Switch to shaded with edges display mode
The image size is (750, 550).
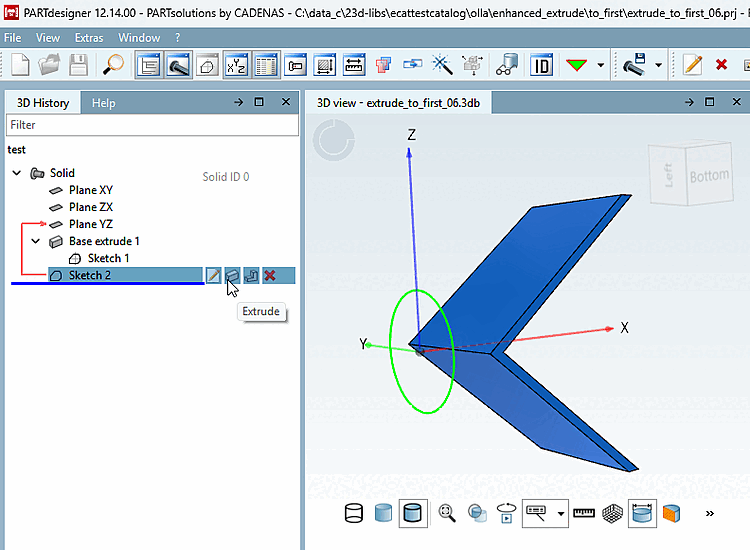coord(413,513)
